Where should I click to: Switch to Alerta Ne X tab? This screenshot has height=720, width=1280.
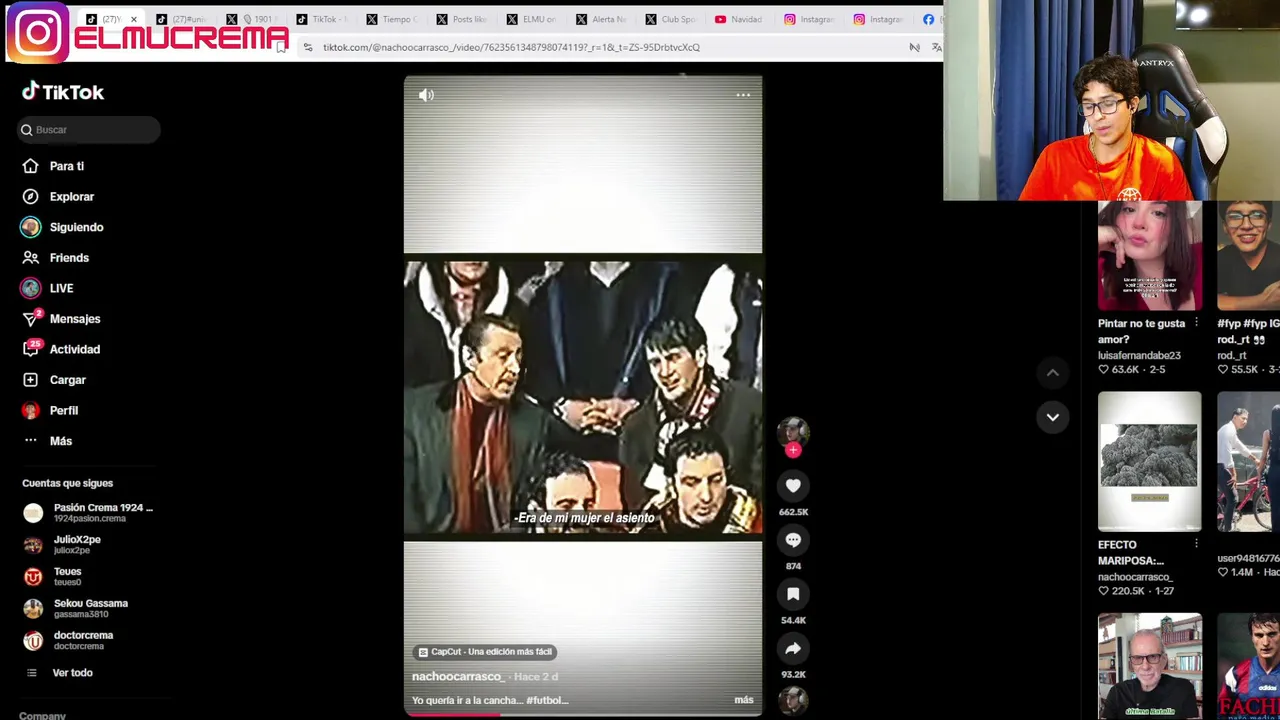click(600, 19)
